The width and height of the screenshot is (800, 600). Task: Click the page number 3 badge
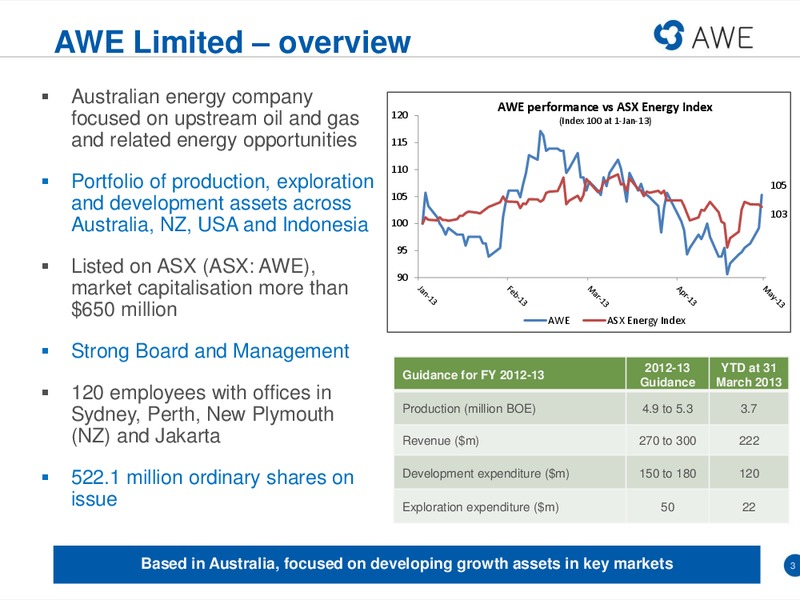click(792, 565)
